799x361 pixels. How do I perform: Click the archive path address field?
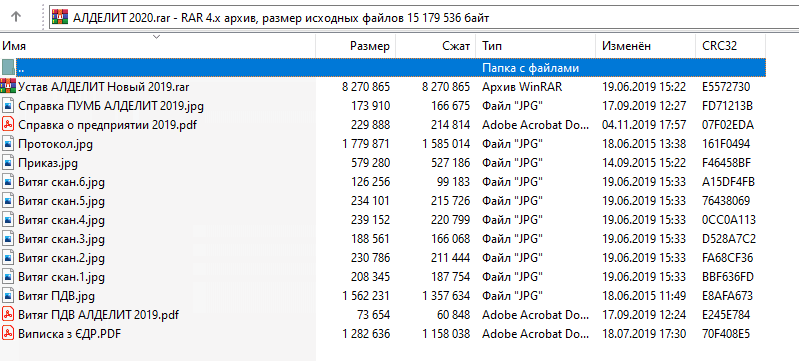tap(422, 18)
